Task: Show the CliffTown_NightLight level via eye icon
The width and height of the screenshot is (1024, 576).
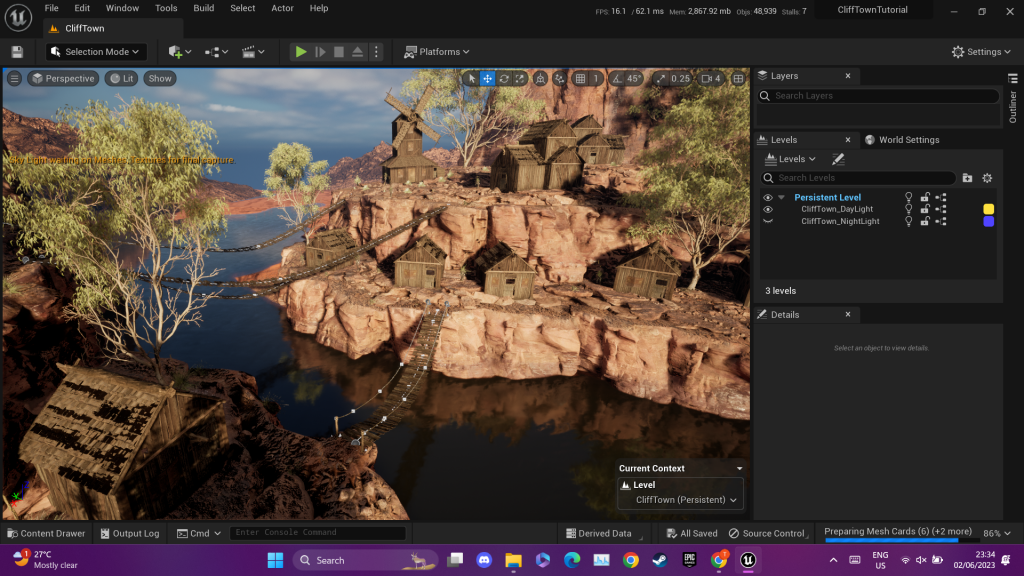Action: 768,221
